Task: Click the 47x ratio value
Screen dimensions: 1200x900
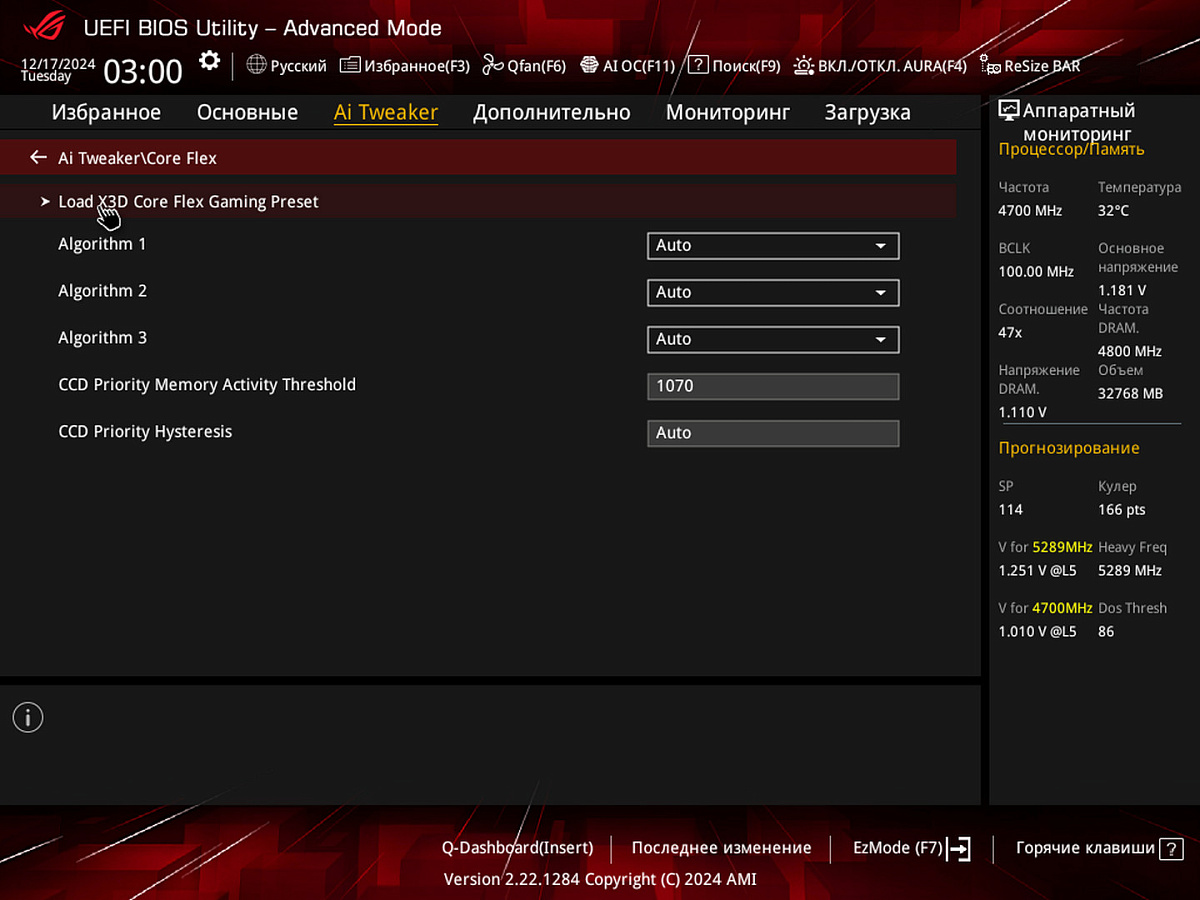Action: pyautogui.click(x=1010, y=333)
